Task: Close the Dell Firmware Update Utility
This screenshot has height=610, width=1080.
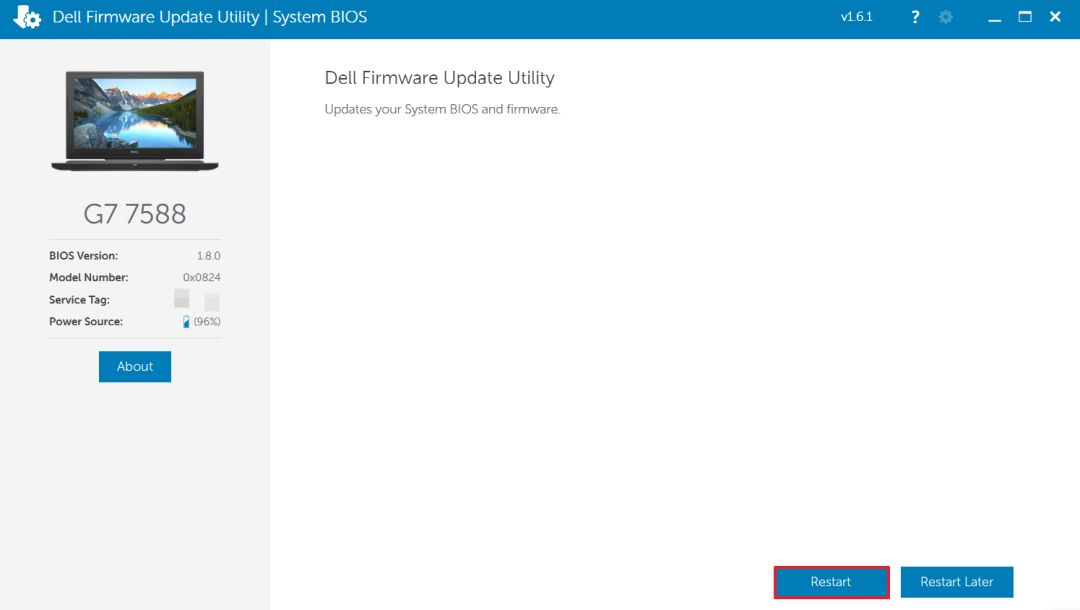Action: point(1055,17)
